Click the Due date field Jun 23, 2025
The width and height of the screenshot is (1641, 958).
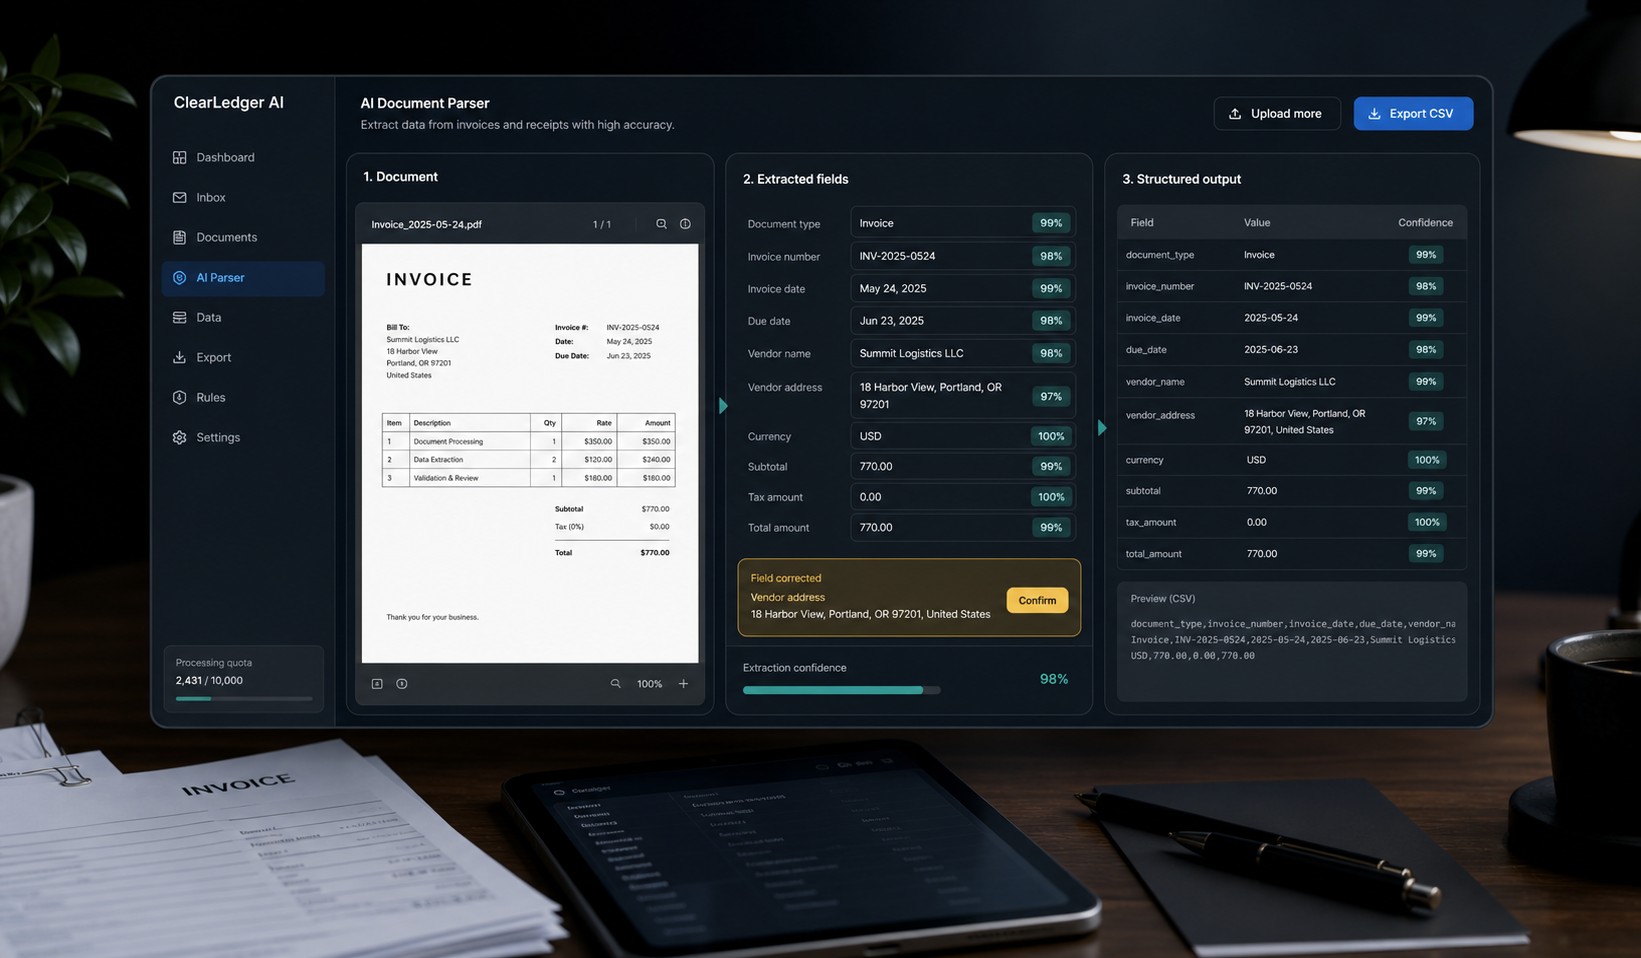click(x=962, y=321)
